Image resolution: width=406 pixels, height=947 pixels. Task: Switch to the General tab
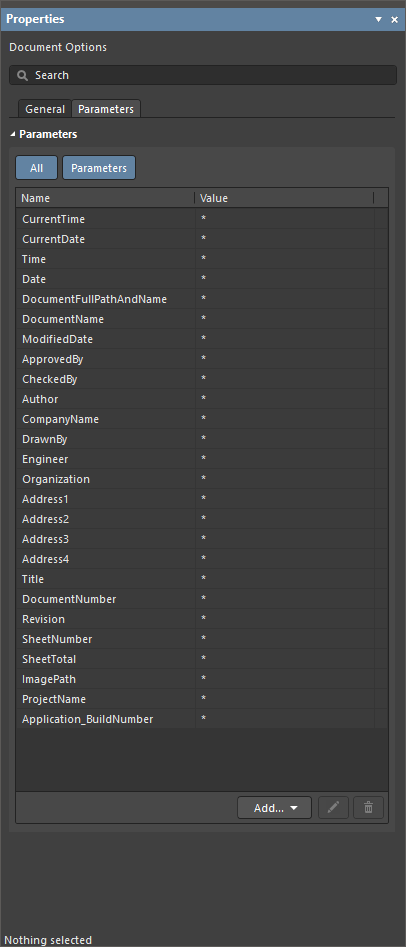(x=45, y=109)
